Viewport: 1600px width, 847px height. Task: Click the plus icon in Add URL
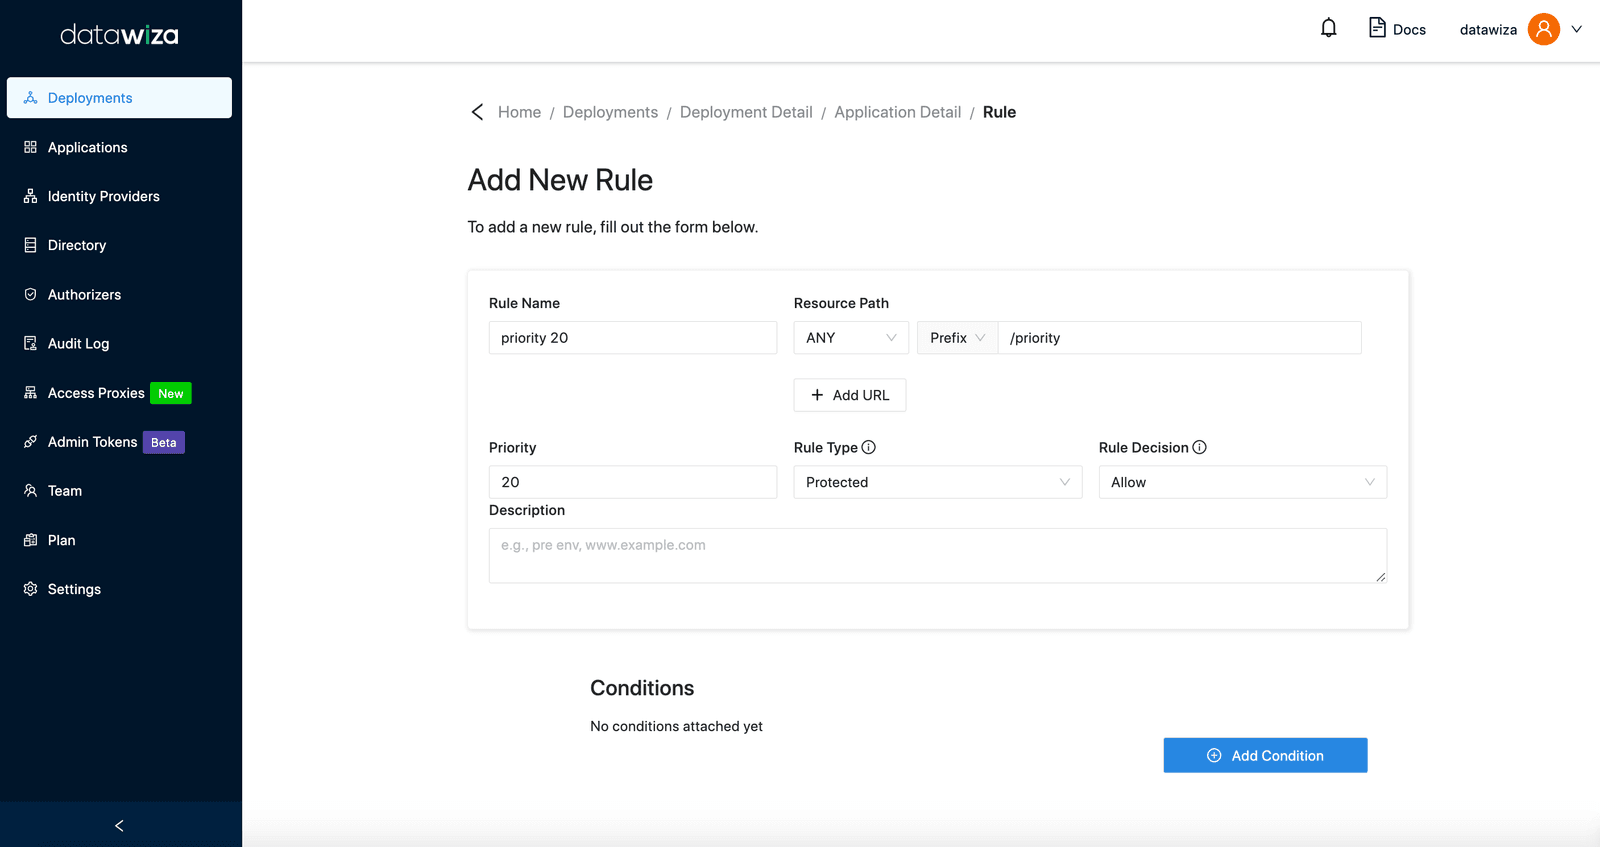click(x=817, y=395)
